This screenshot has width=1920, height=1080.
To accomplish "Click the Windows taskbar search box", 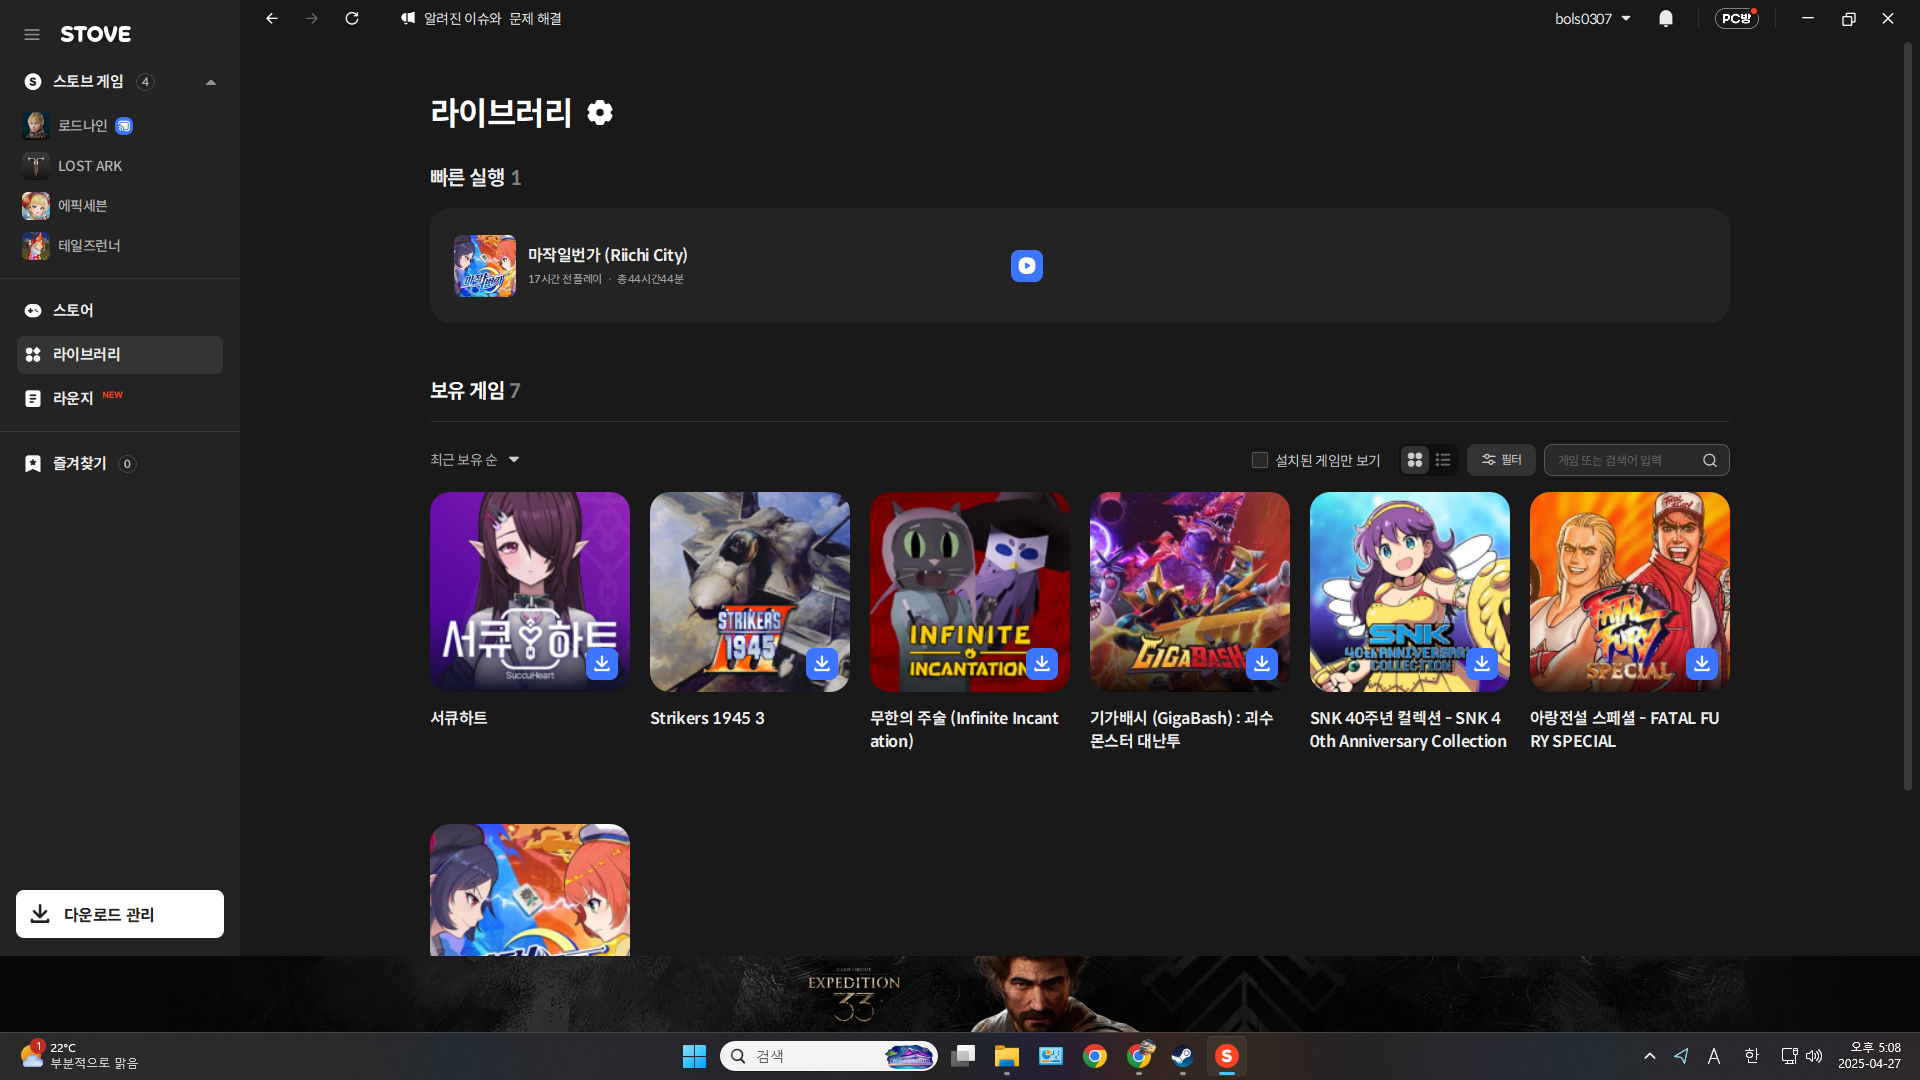I will [828, 1056].
